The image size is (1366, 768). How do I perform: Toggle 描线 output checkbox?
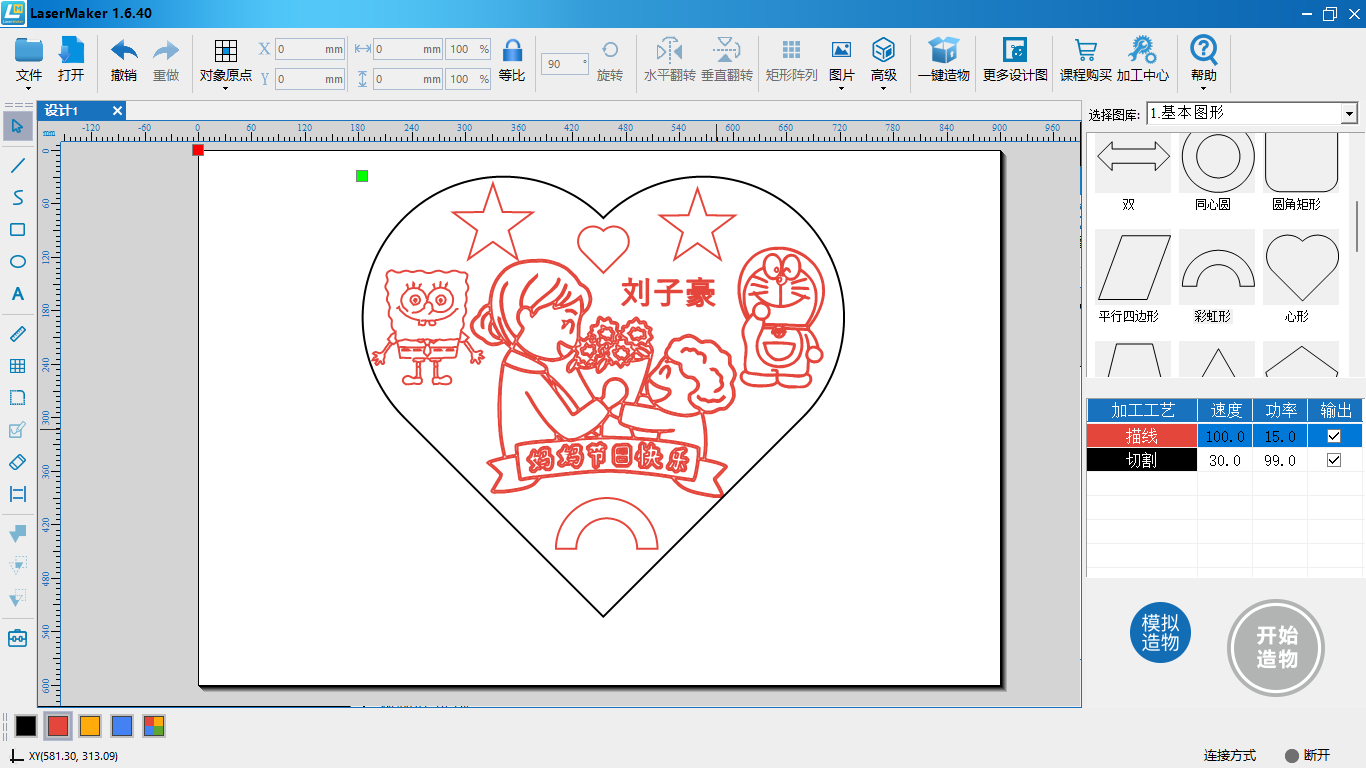point(1333,436)
